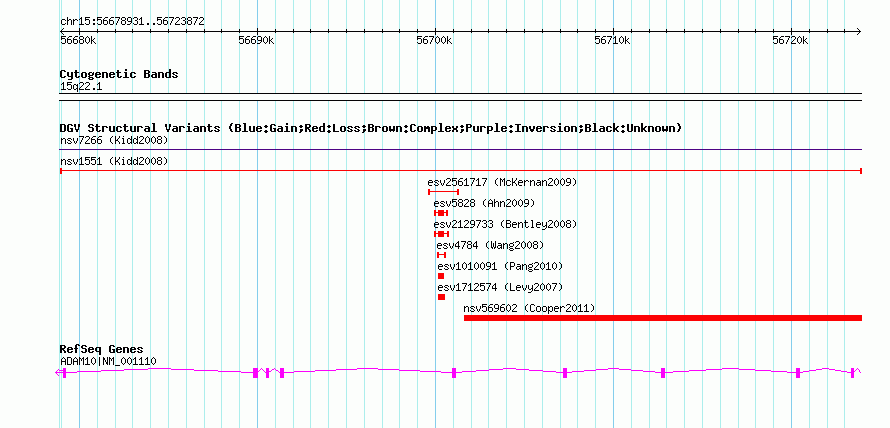Click the 56690k ruler label
Viewport: 890px width, 428px height.
[x=257, y=40]
